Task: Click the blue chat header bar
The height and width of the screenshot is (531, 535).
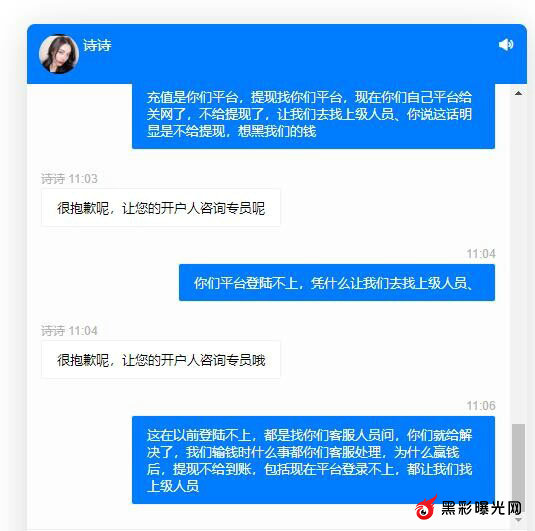Action: click(277, 54)
